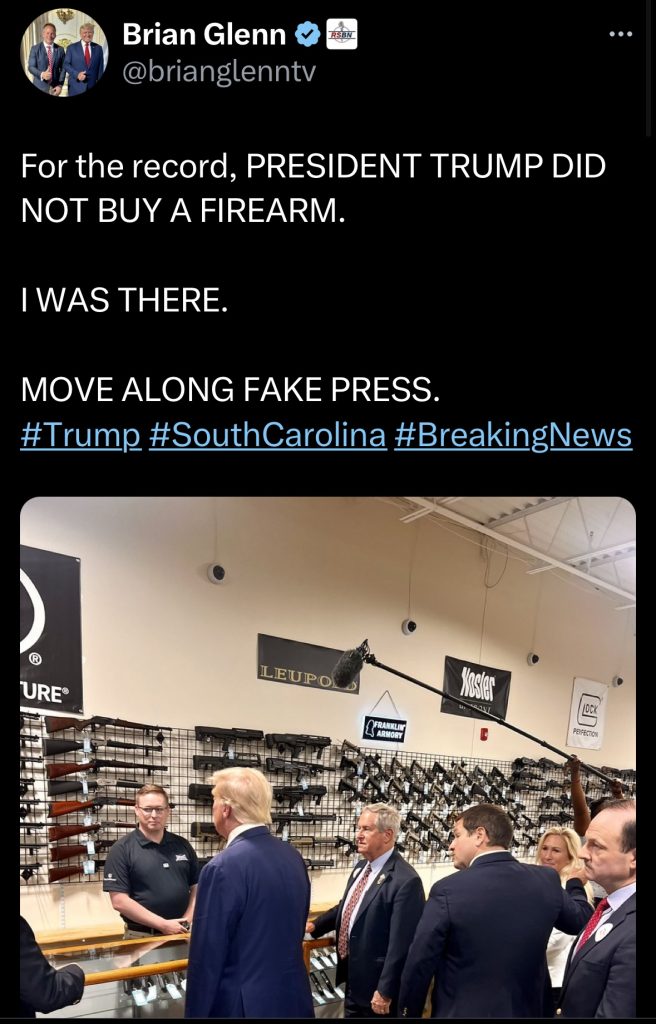The width and height of the screenshot is (656, 1024).
Task: Expand the attached gun store photo
Action: tap(328, 758)
